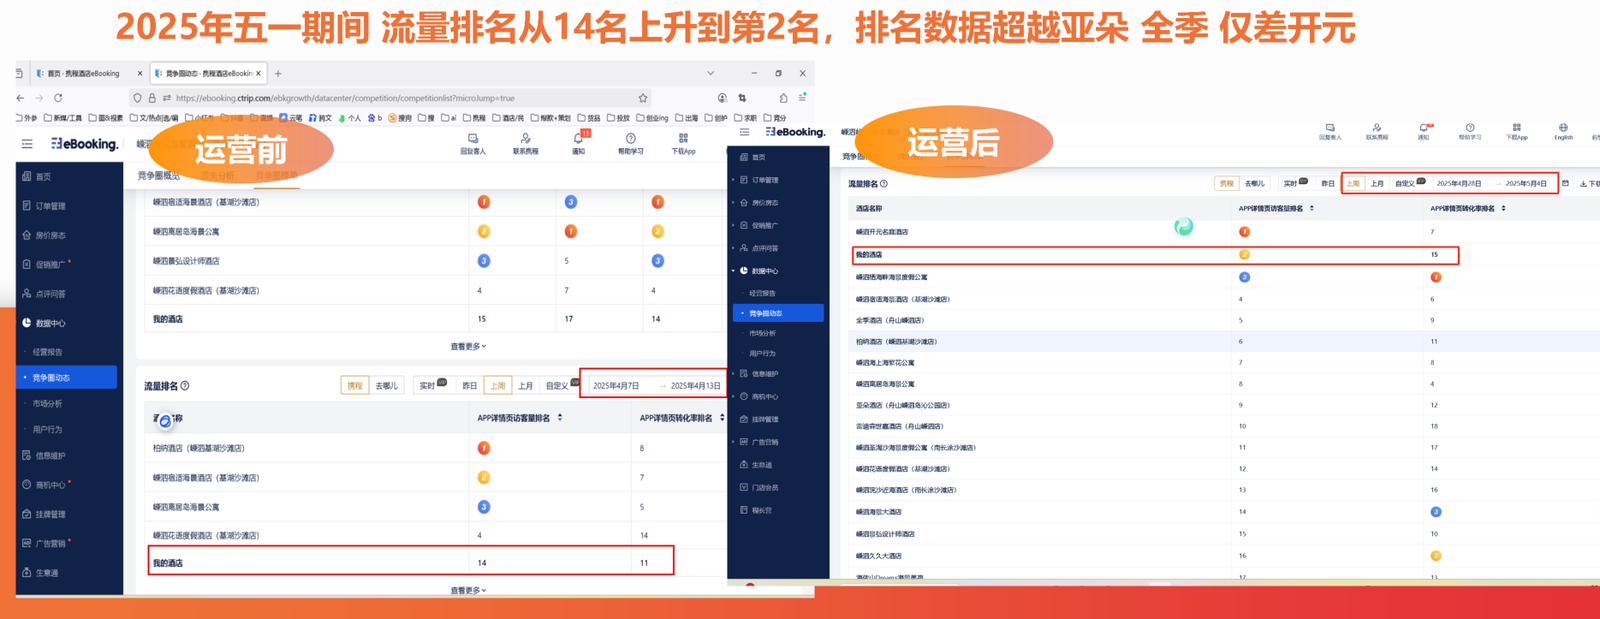
Task: Select 昨日 period option in right window
Action: 1328,184
